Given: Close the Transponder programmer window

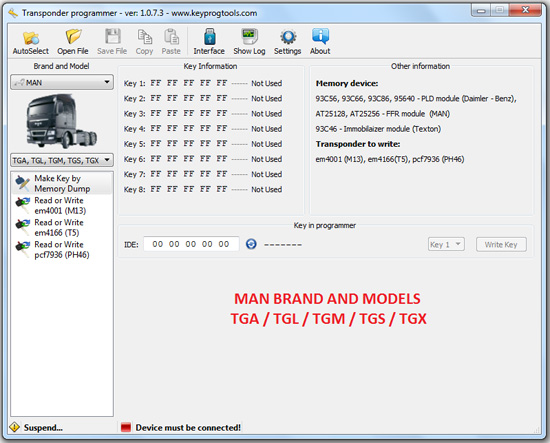Looking at the screenshot, I should 525,11.
